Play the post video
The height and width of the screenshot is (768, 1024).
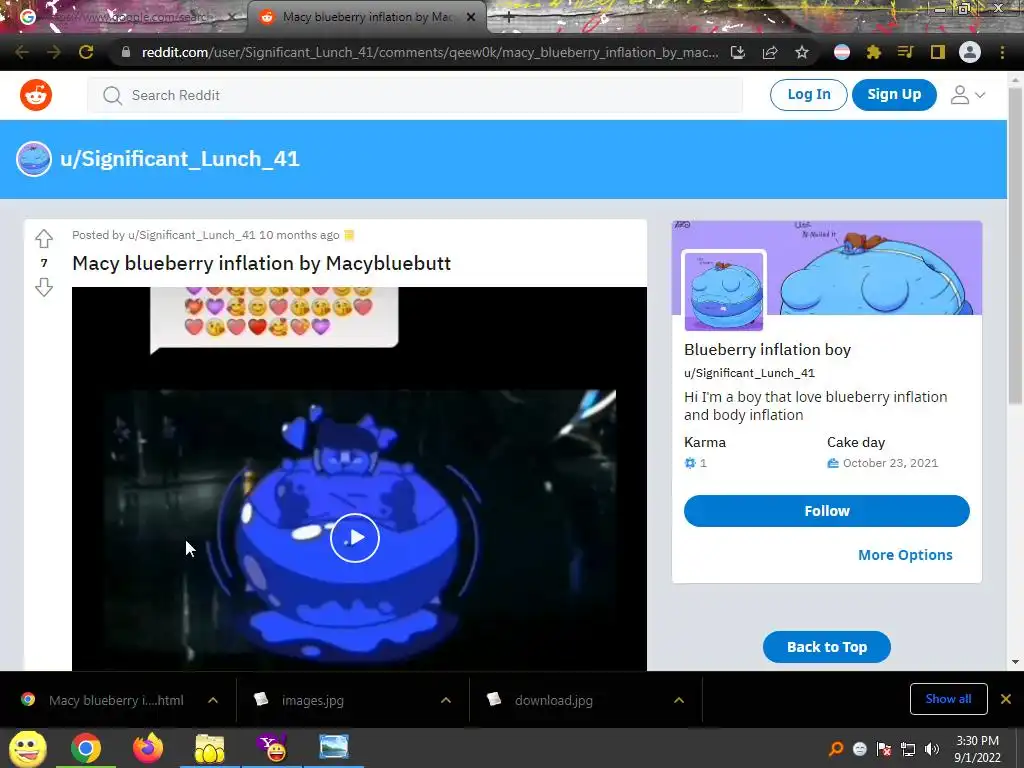pyautogui.click(x=355, y=537)
